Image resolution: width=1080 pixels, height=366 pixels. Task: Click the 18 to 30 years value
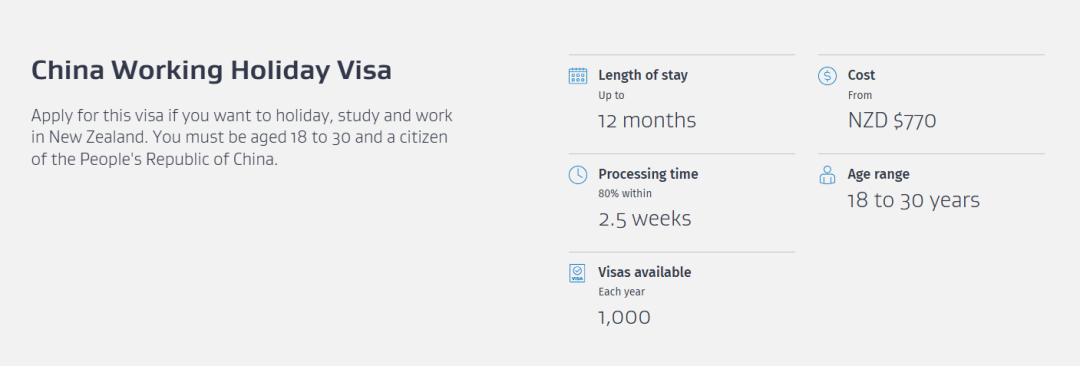[913, 201]
